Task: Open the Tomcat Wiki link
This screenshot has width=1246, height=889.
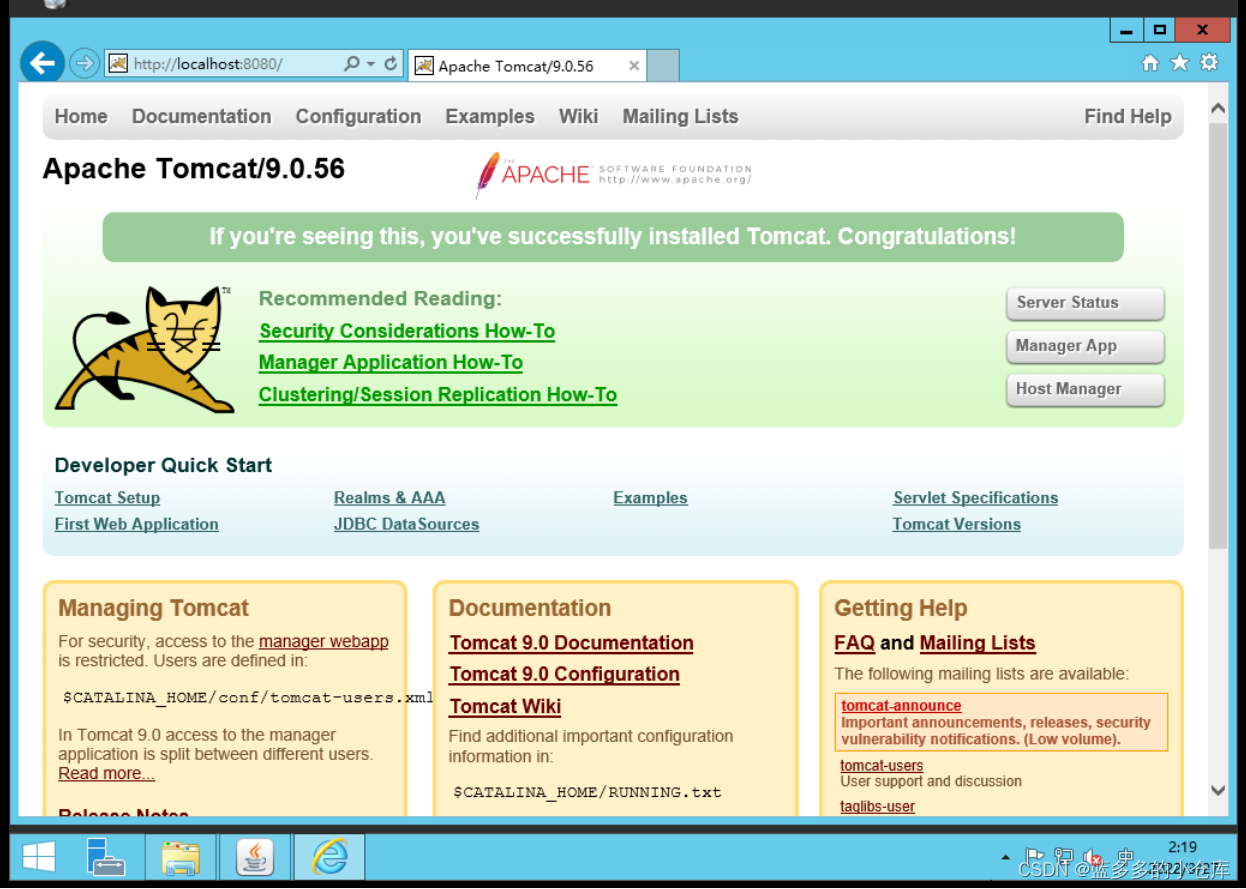Action: click(505, 706)
